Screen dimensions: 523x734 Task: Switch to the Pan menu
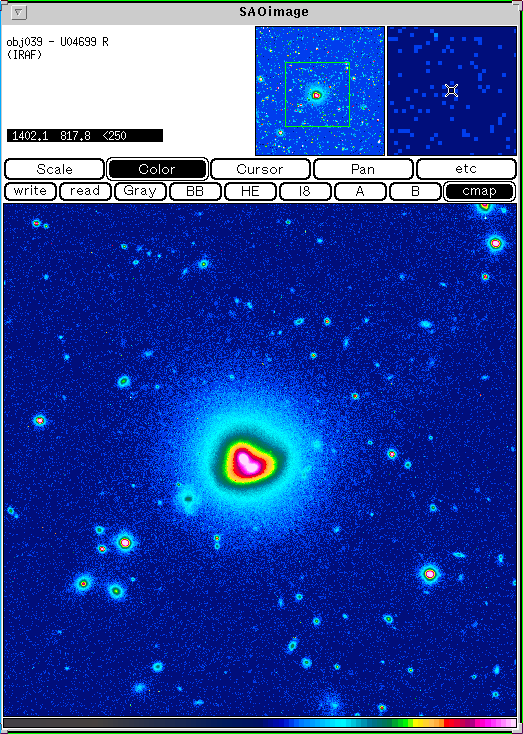[363, 169]
